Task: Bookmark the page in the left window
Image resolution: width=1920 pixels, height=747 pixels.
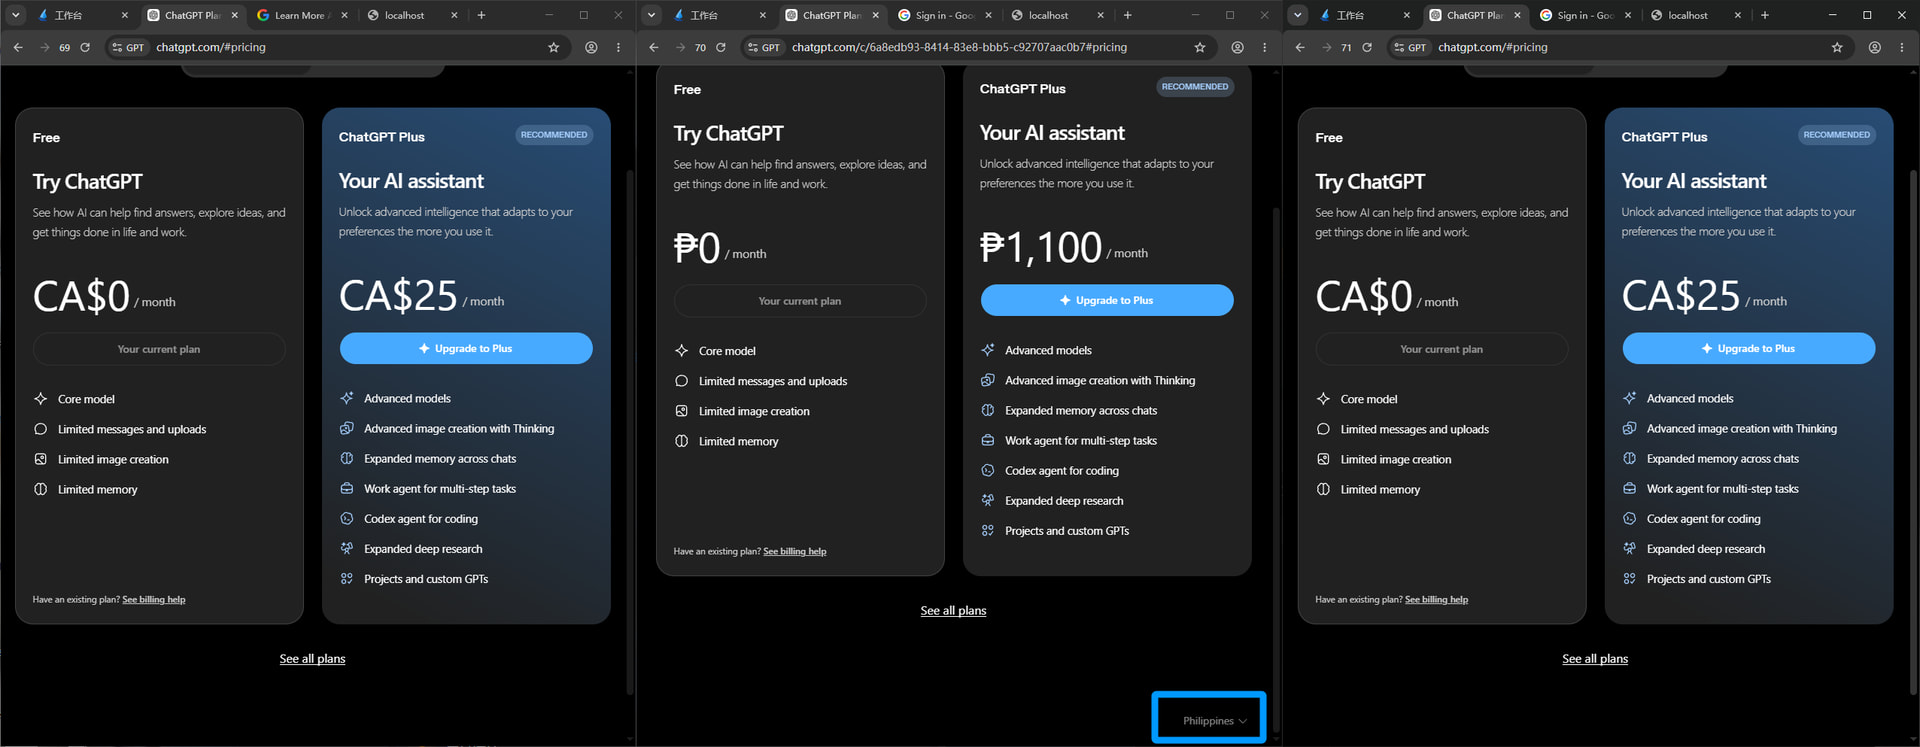Action: [553, 47]
